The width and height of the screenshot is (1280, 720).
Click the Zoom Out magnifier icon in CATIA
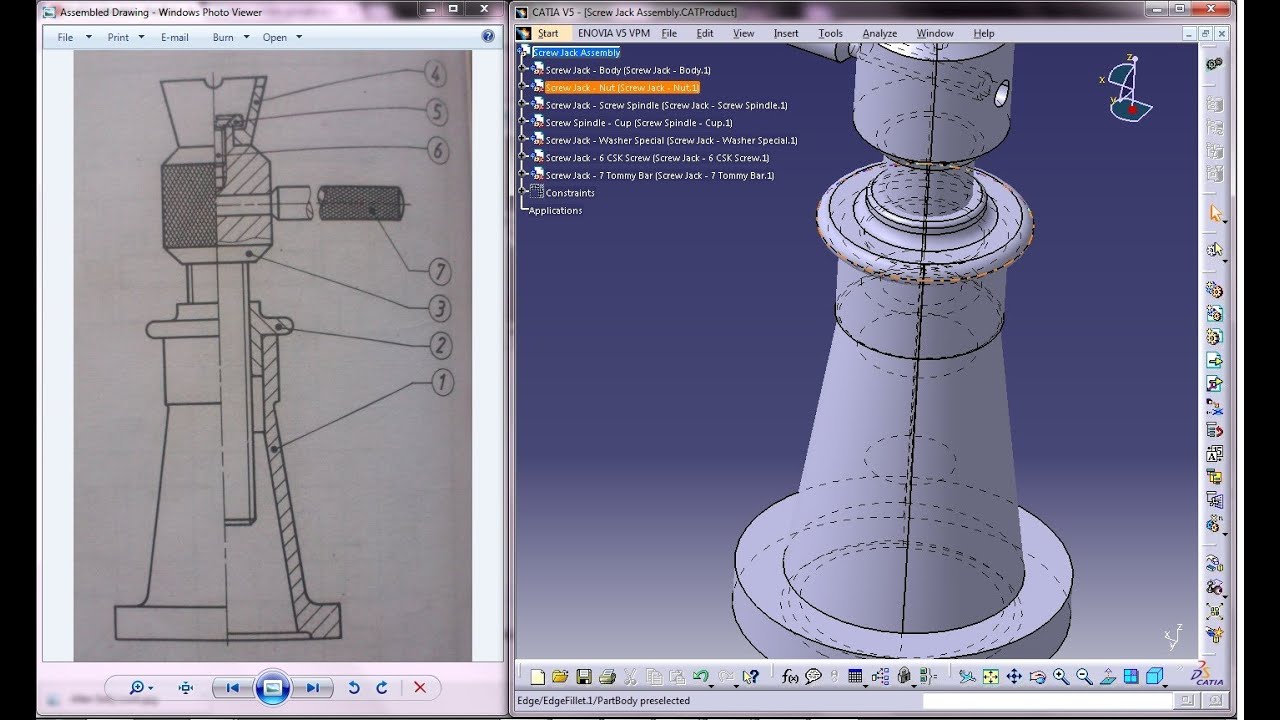point(1084,676)
